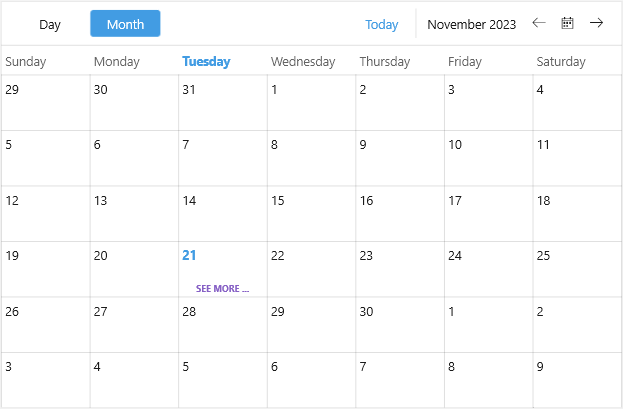Switch to Month view

pyautogui.click(x=125, y=24)
